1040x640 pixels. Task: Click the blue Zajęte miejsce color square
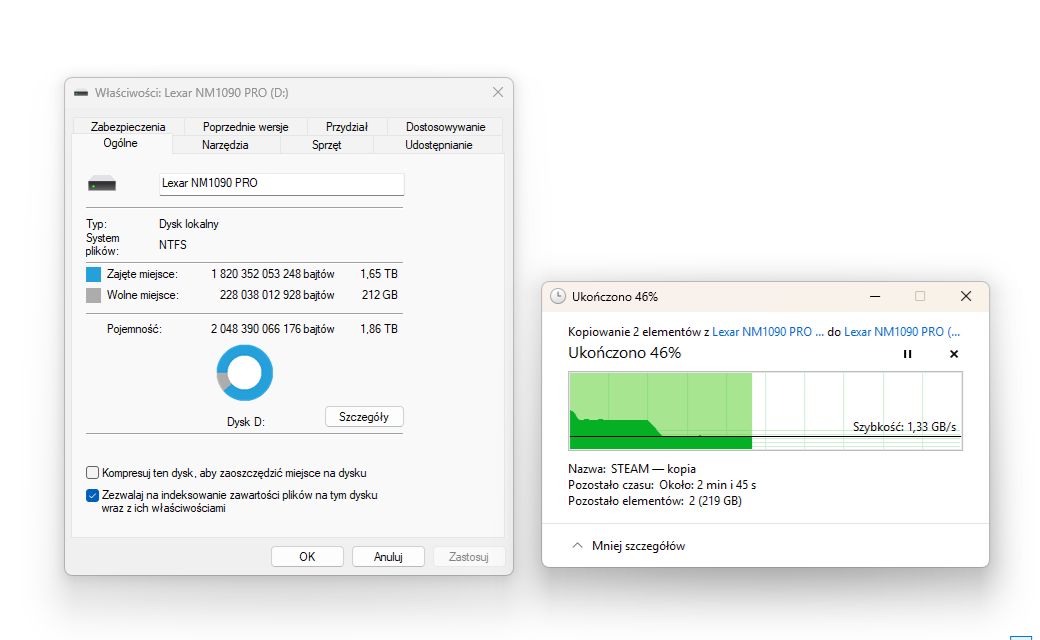[94, 274]
